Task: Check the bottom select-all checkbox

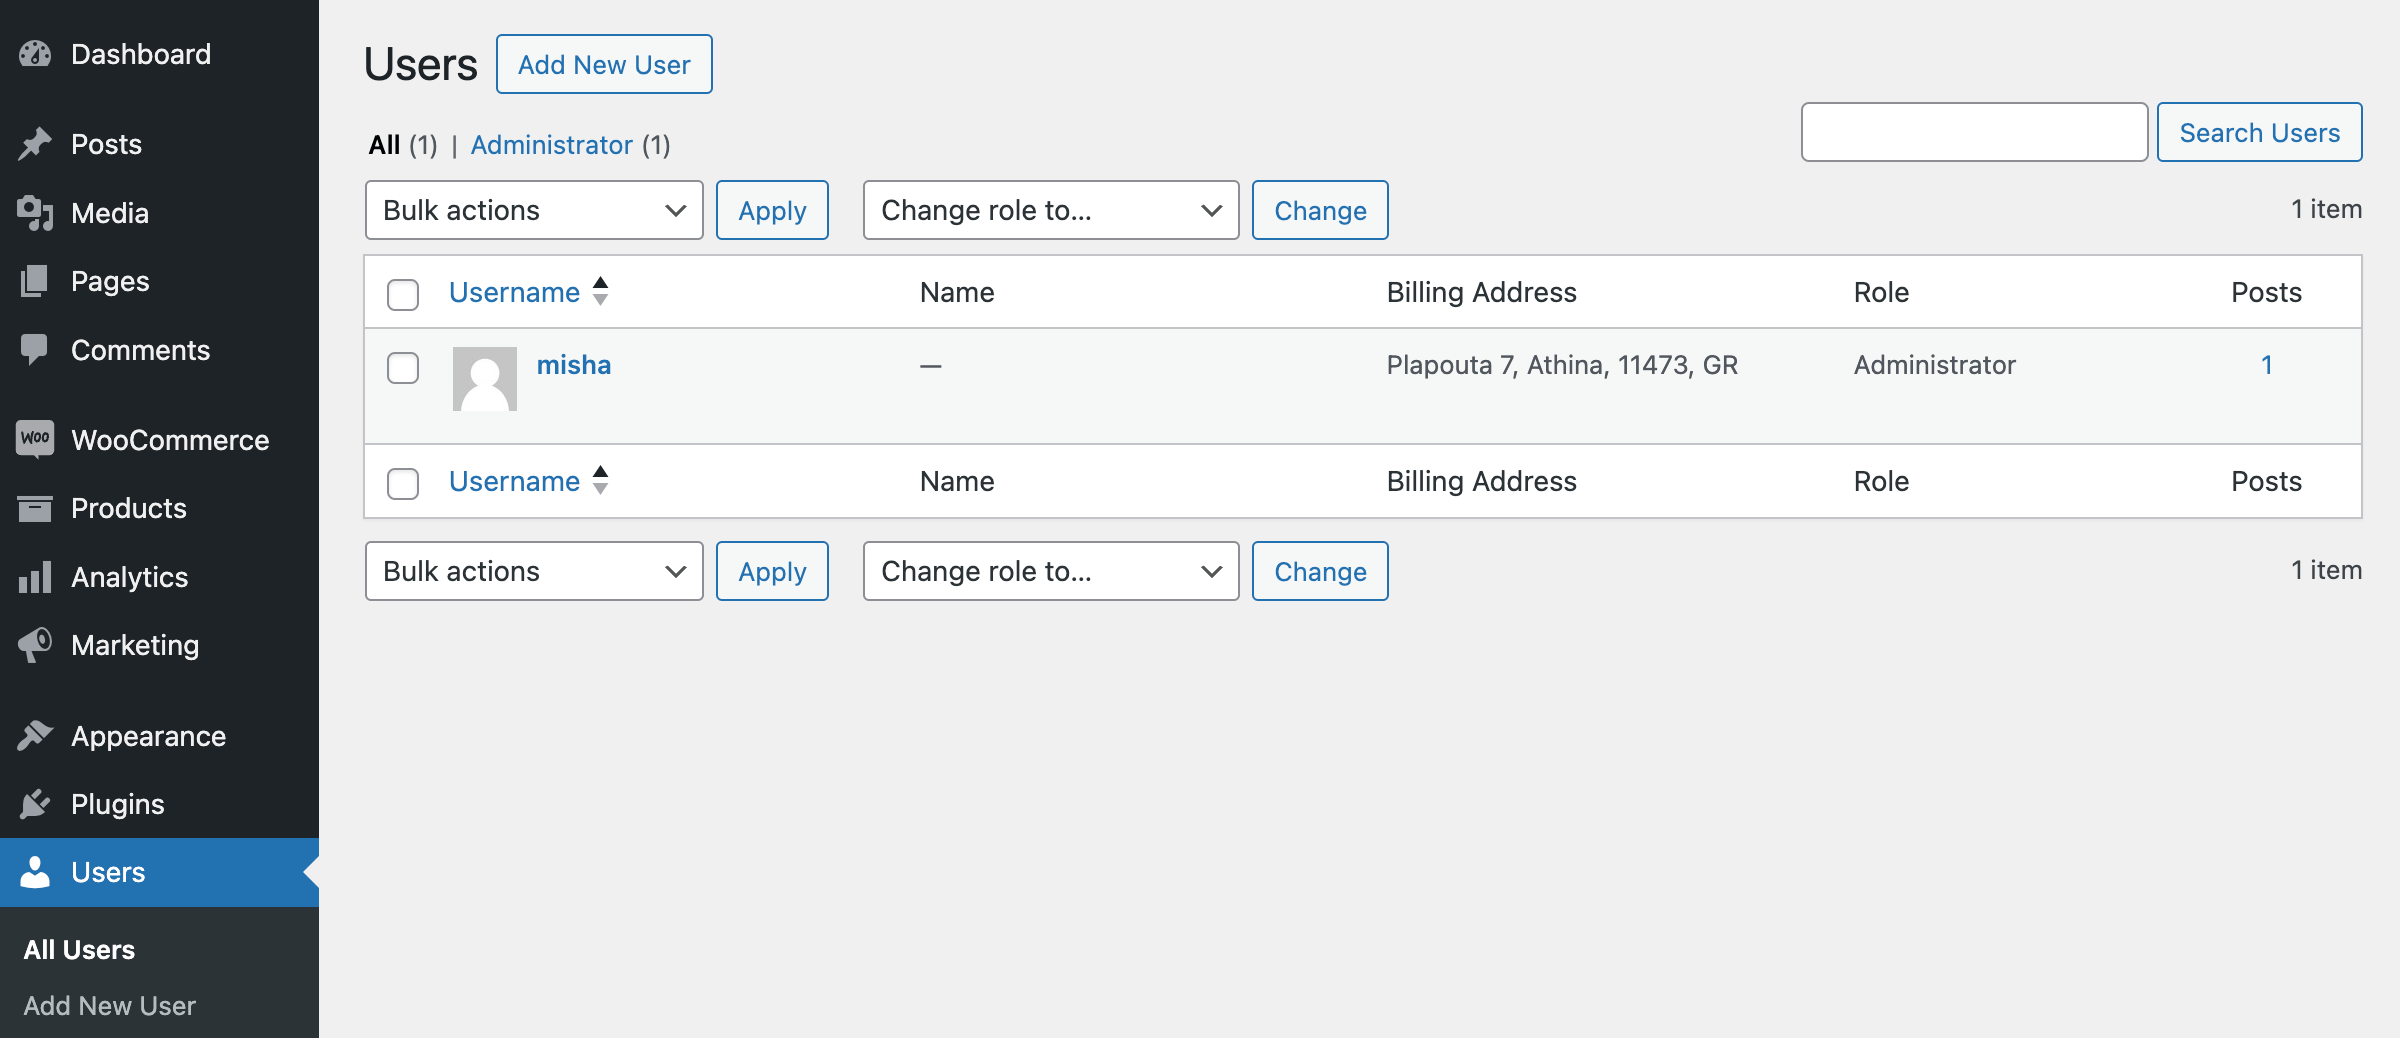Action: point(403,484)
